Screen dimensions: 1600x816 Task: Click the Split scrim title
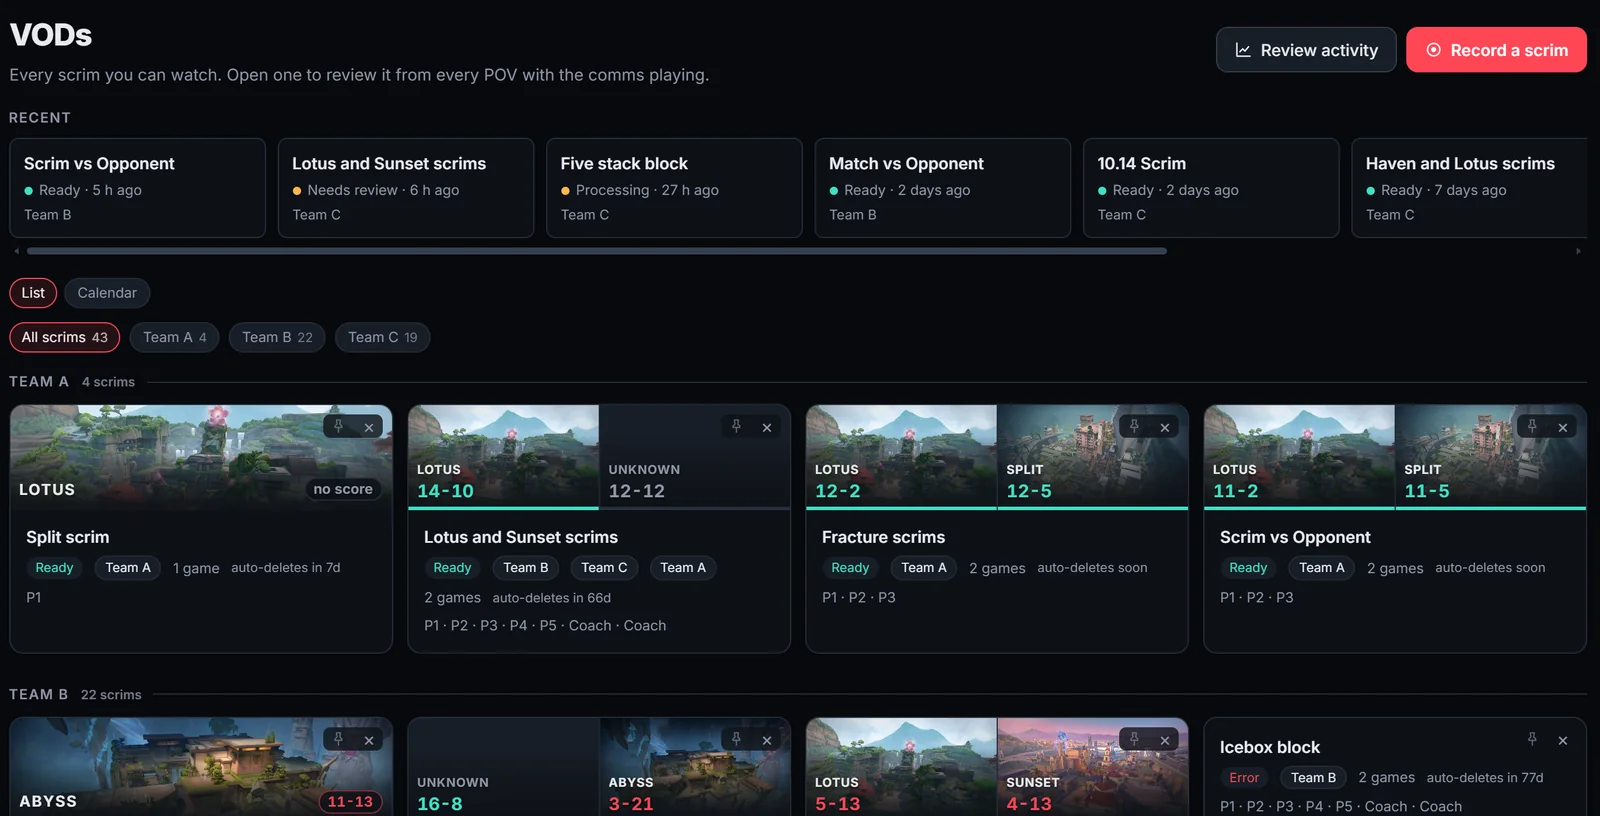click(x=68, y=537)
